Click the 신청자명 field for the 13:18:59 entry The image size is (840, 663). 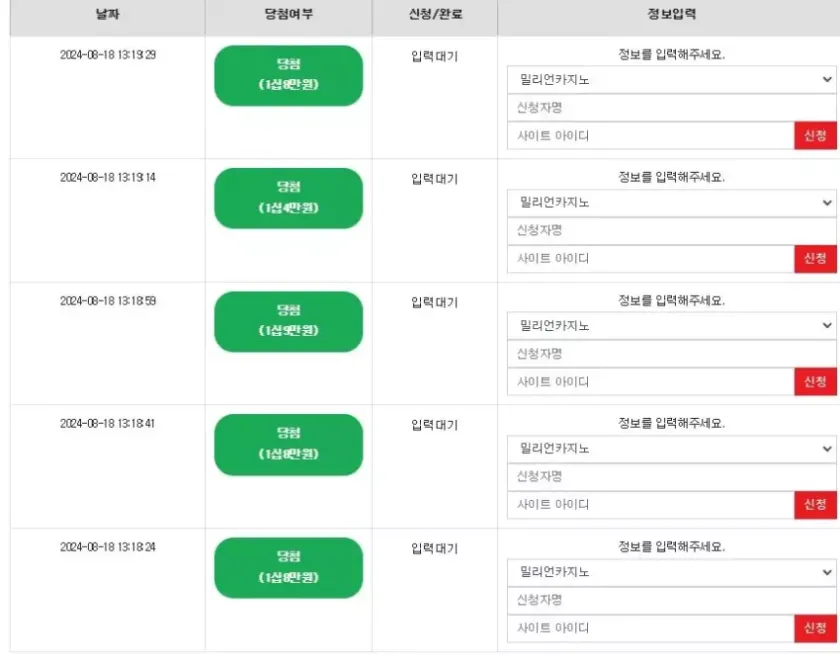coord(671,353)
